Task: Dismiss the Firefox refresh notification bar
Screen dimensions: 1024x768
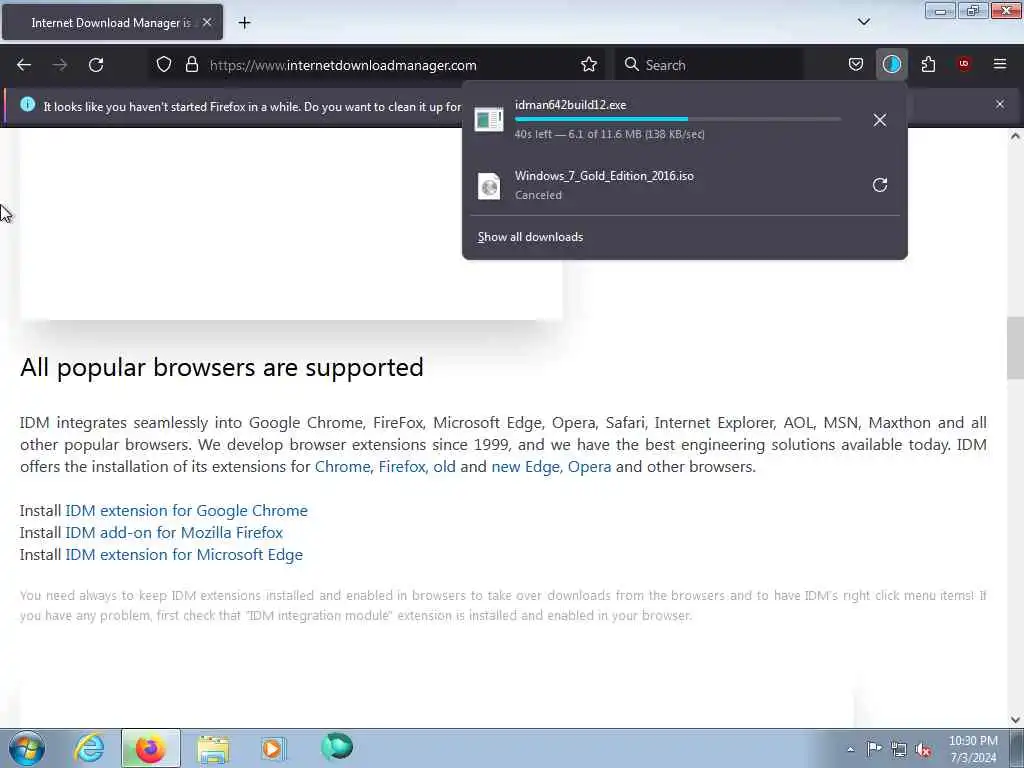Action: 1000,104
